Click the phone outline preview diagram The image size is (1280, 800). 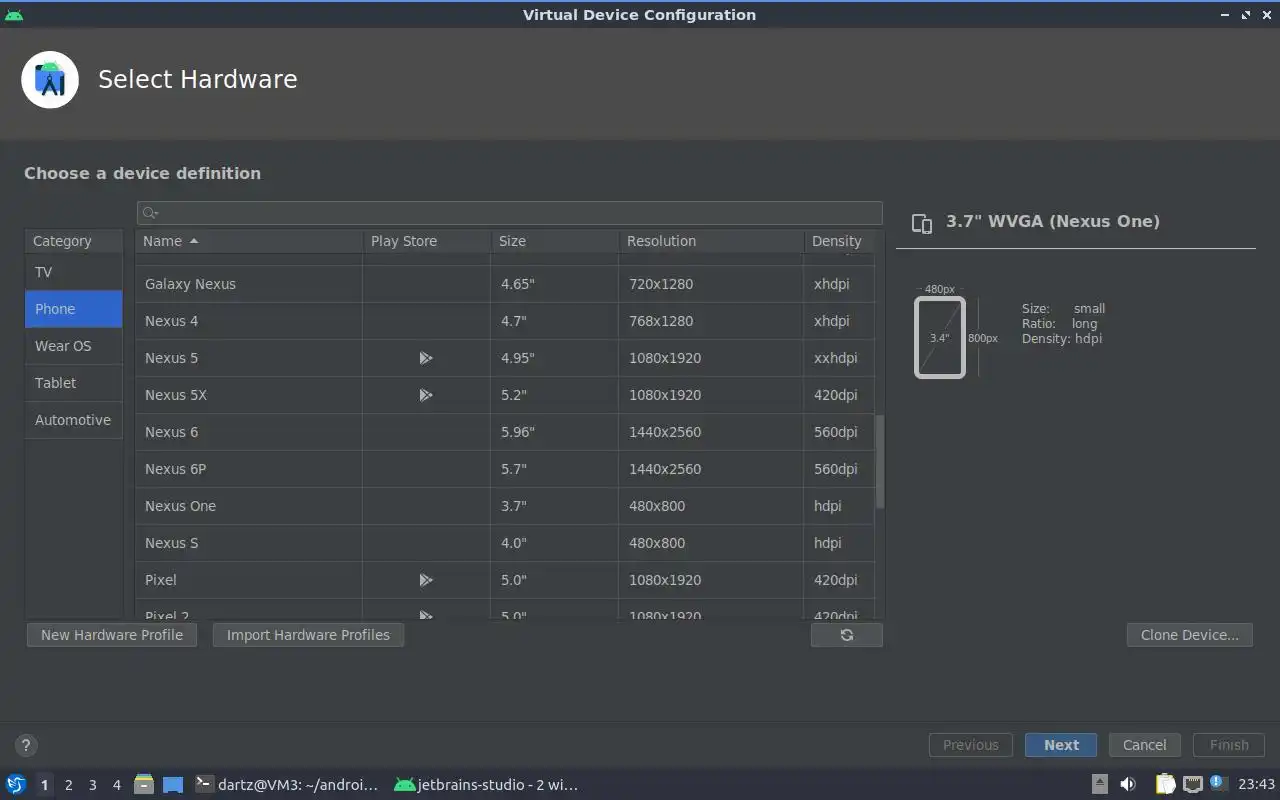(x=940, y=337)
